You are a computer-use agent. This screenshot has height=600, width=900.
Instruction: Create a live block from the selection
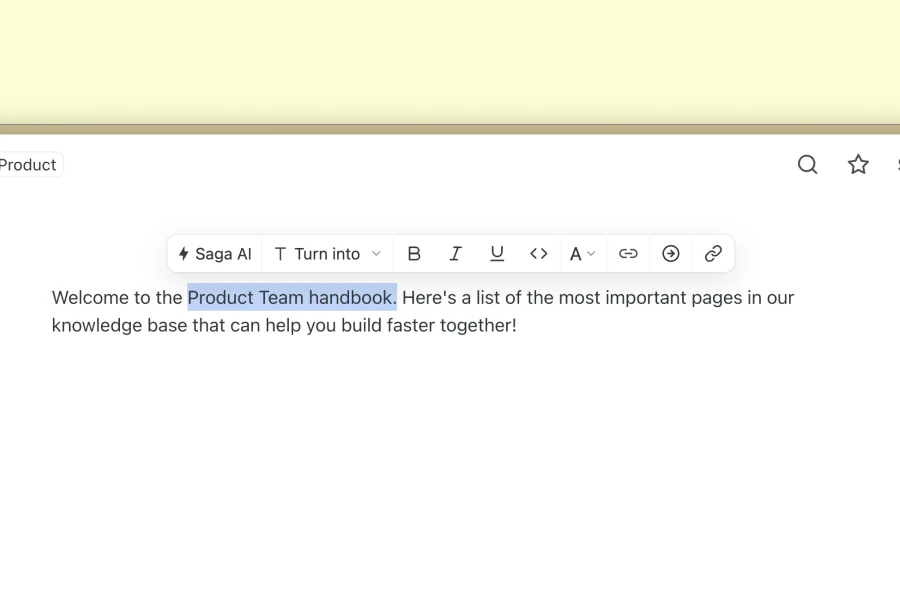[x=713, y=253]
